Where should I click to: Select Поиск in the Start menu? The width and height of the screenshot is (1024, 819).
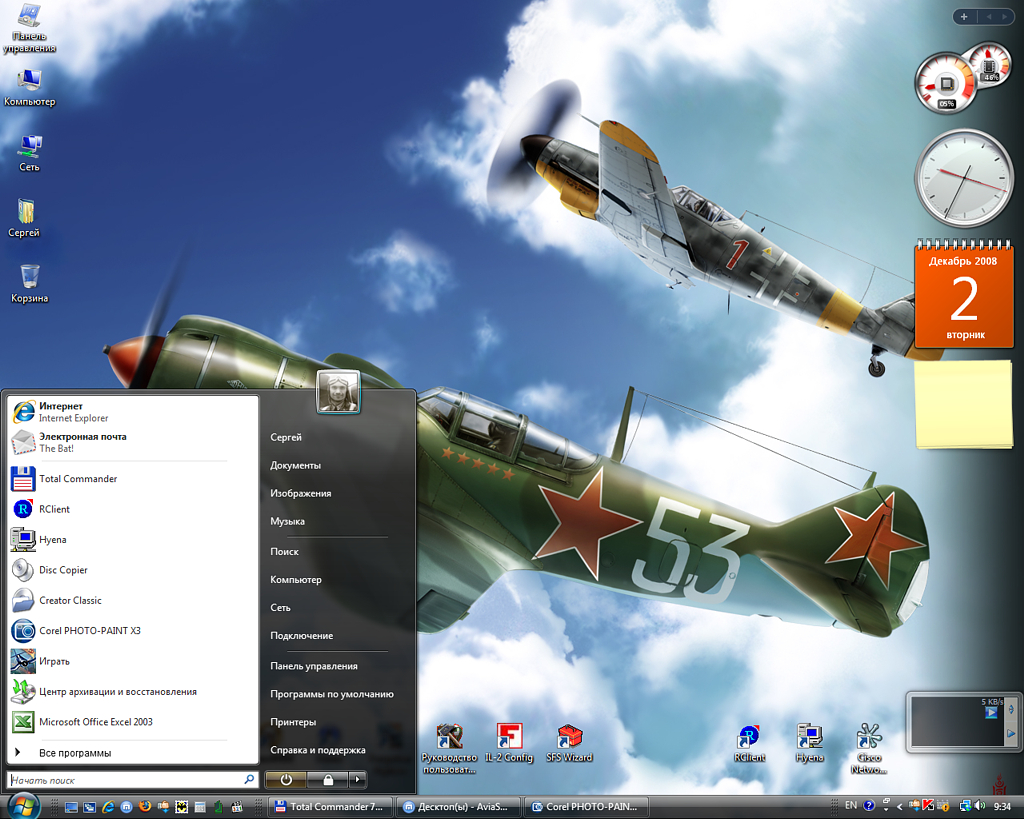coord(284,551)
